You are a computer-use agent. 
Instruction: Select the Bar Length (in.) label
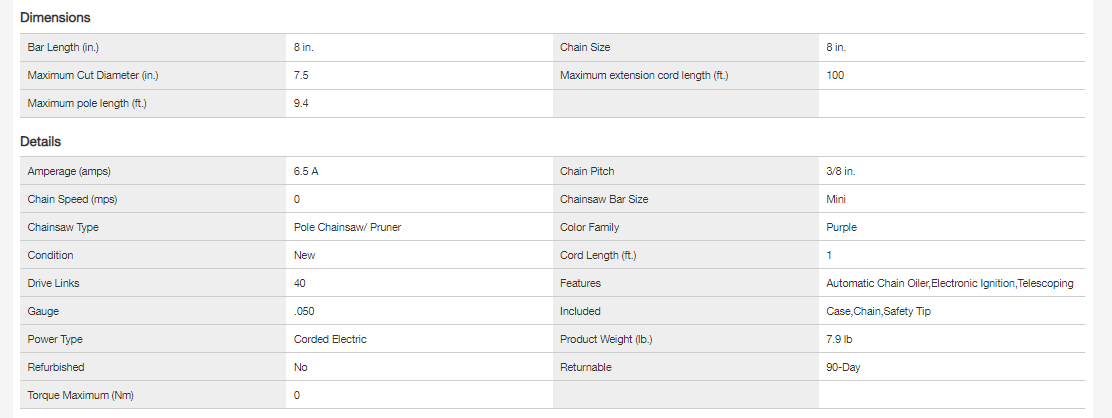click(x=63, y=48)
